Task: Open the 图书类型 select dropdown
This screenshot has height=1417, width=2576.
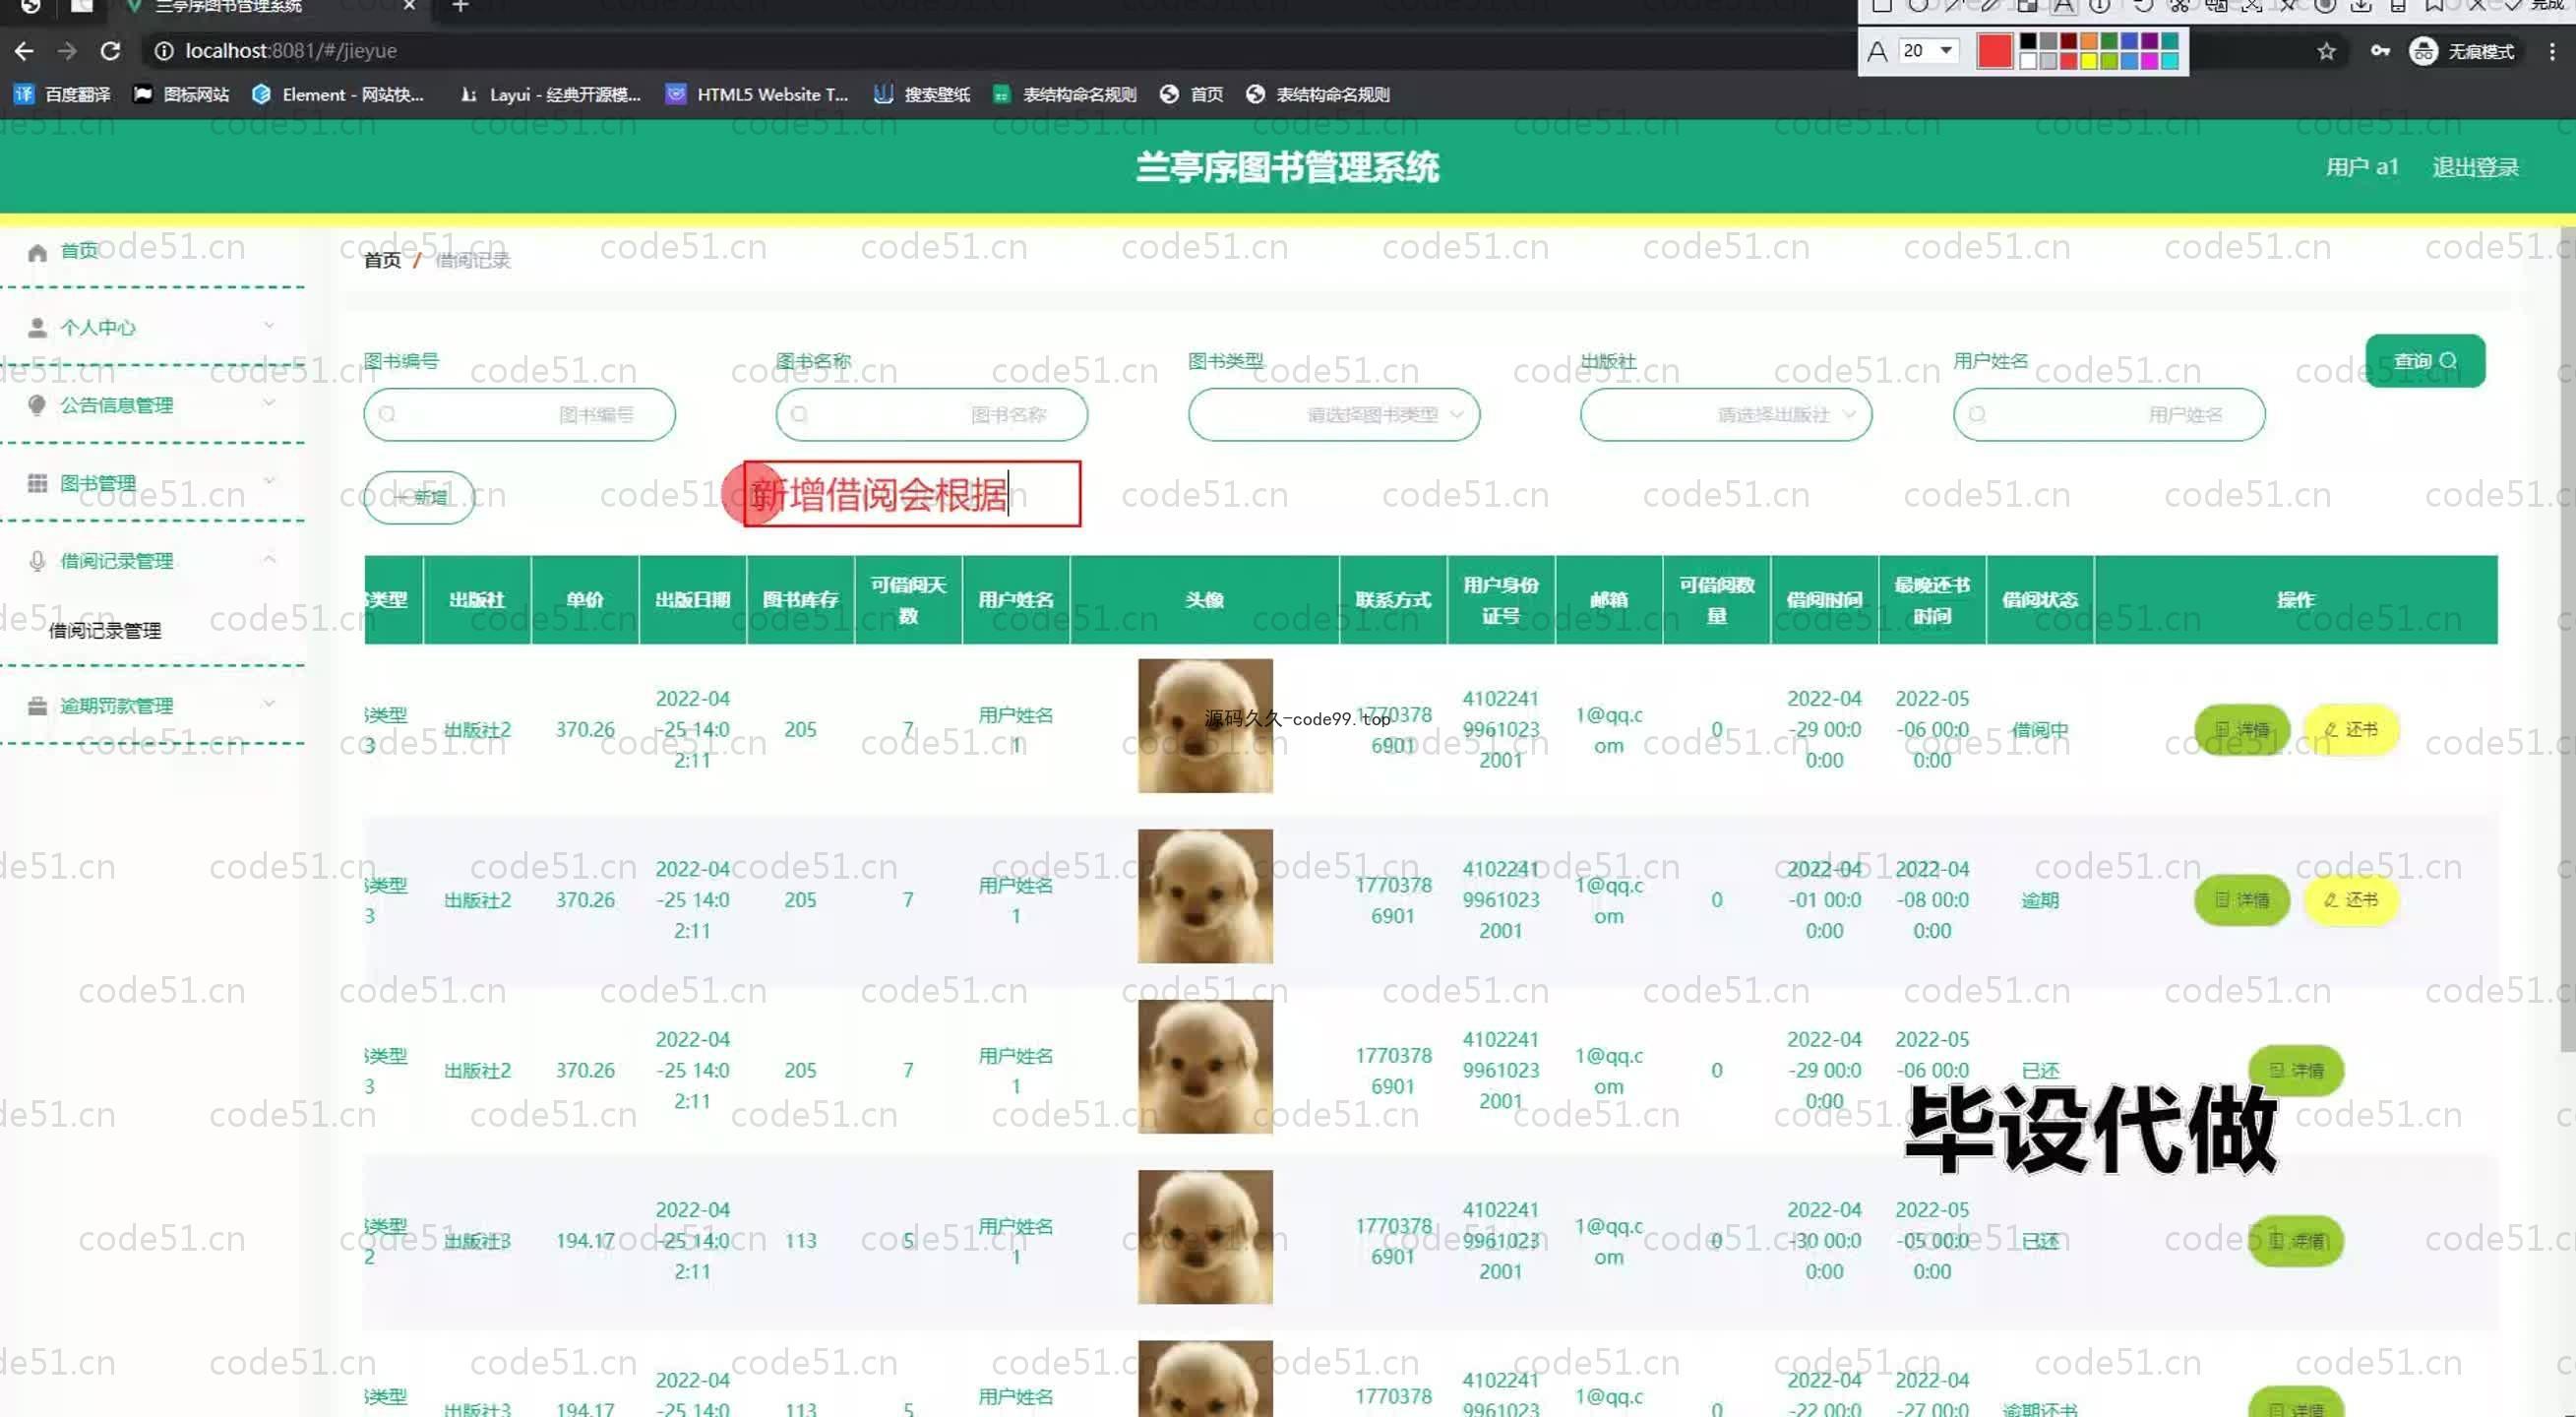Action: click(1333, 414)
